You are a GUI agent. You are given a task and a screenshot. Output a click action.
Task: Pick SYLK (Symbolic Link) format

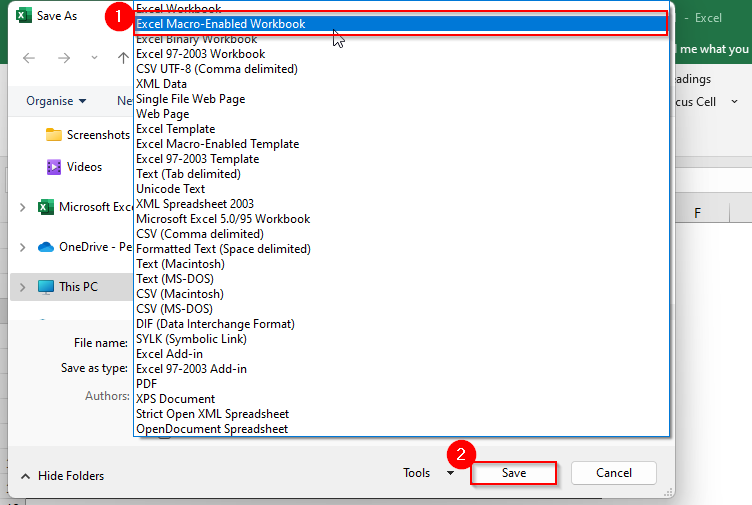click(x=401, y=339)
